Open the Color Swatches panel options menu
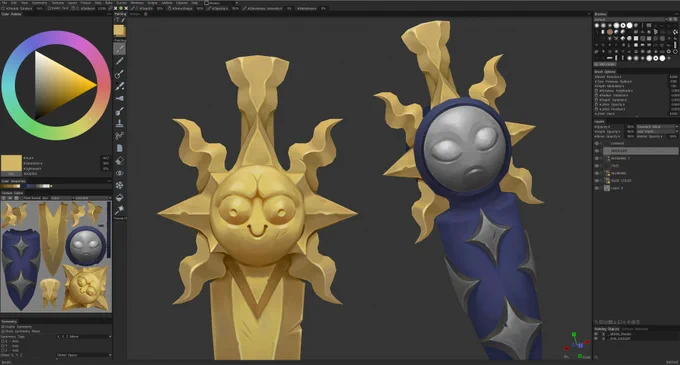Image resolution: width=680 pixels, height=365 pixels. pyautogui.click(x=108, y=181)
